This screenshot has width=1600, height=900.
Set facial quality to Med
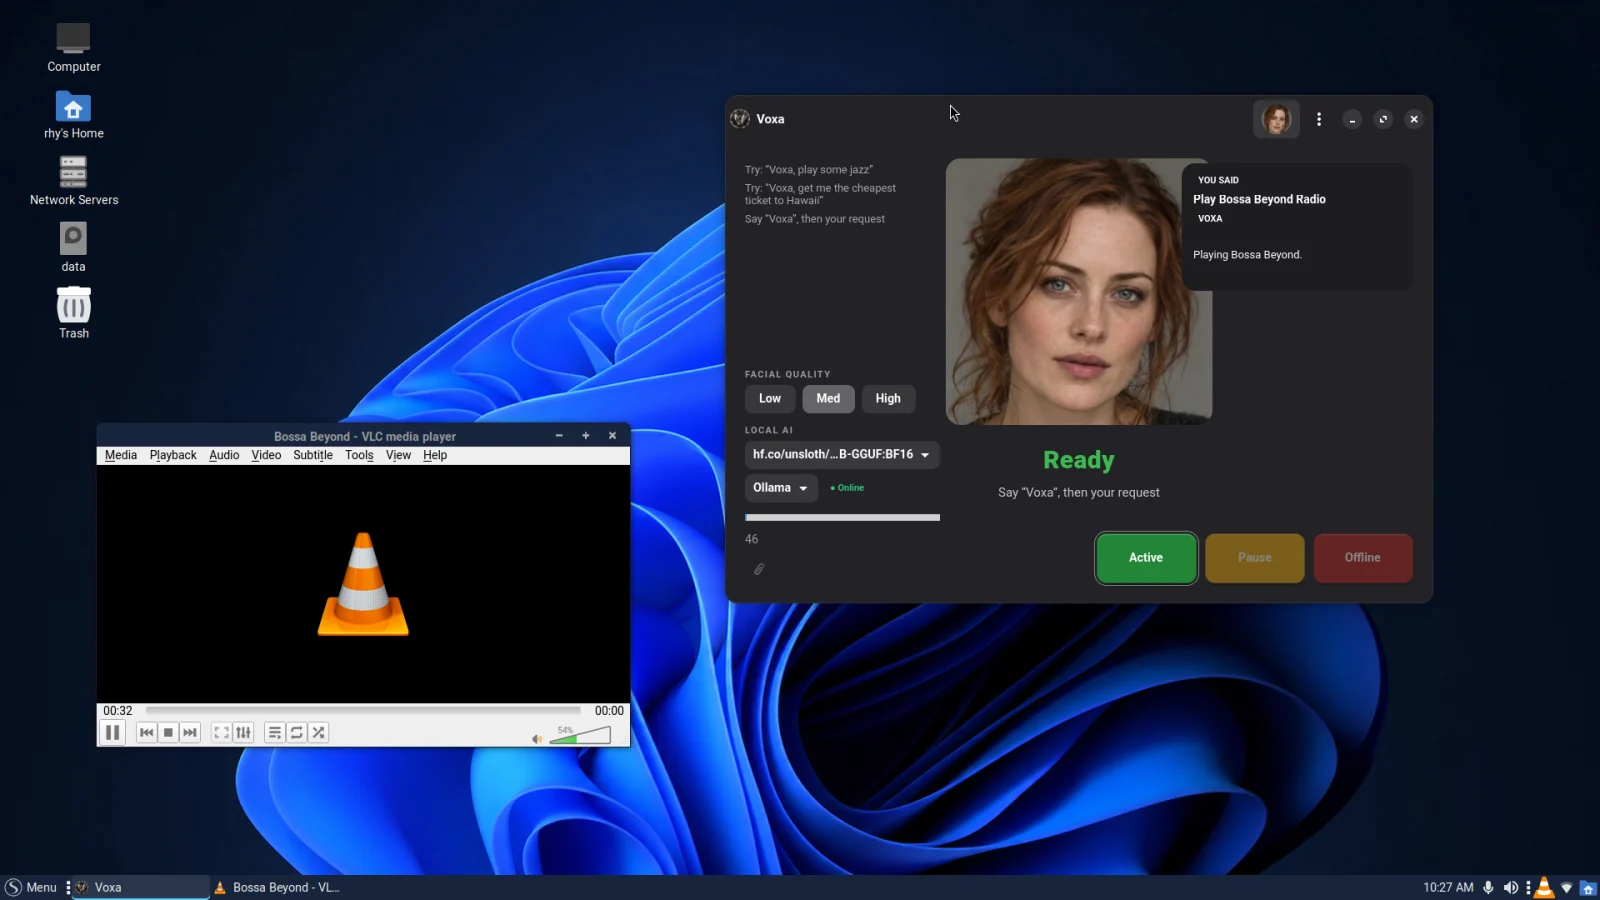(828, 398)
